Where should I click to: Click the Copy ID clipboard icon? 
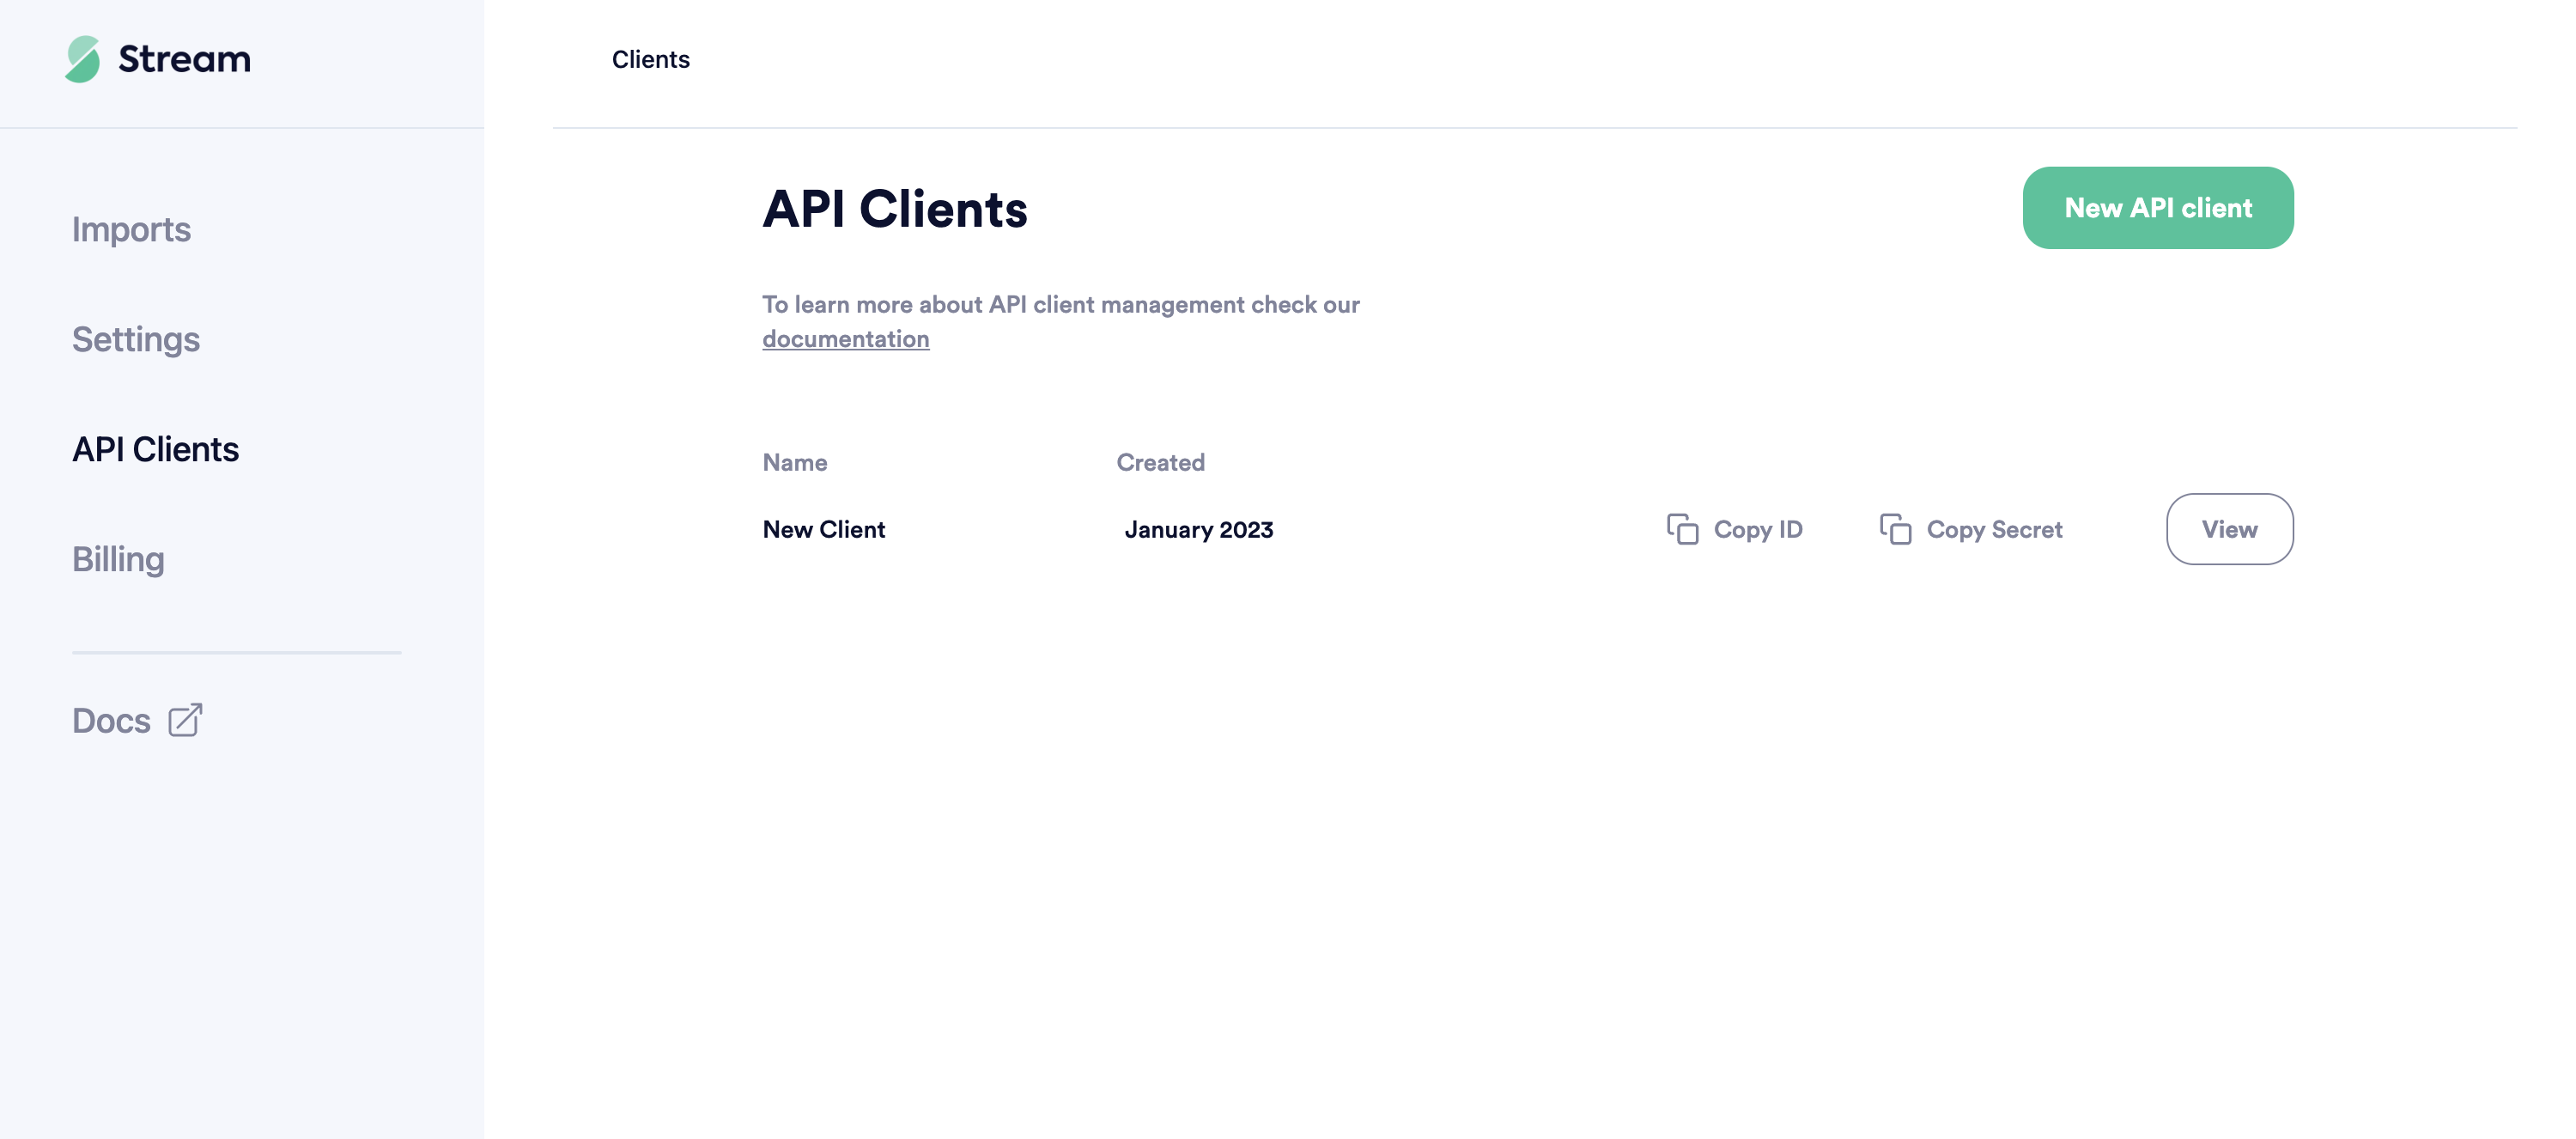(1682, 529)
